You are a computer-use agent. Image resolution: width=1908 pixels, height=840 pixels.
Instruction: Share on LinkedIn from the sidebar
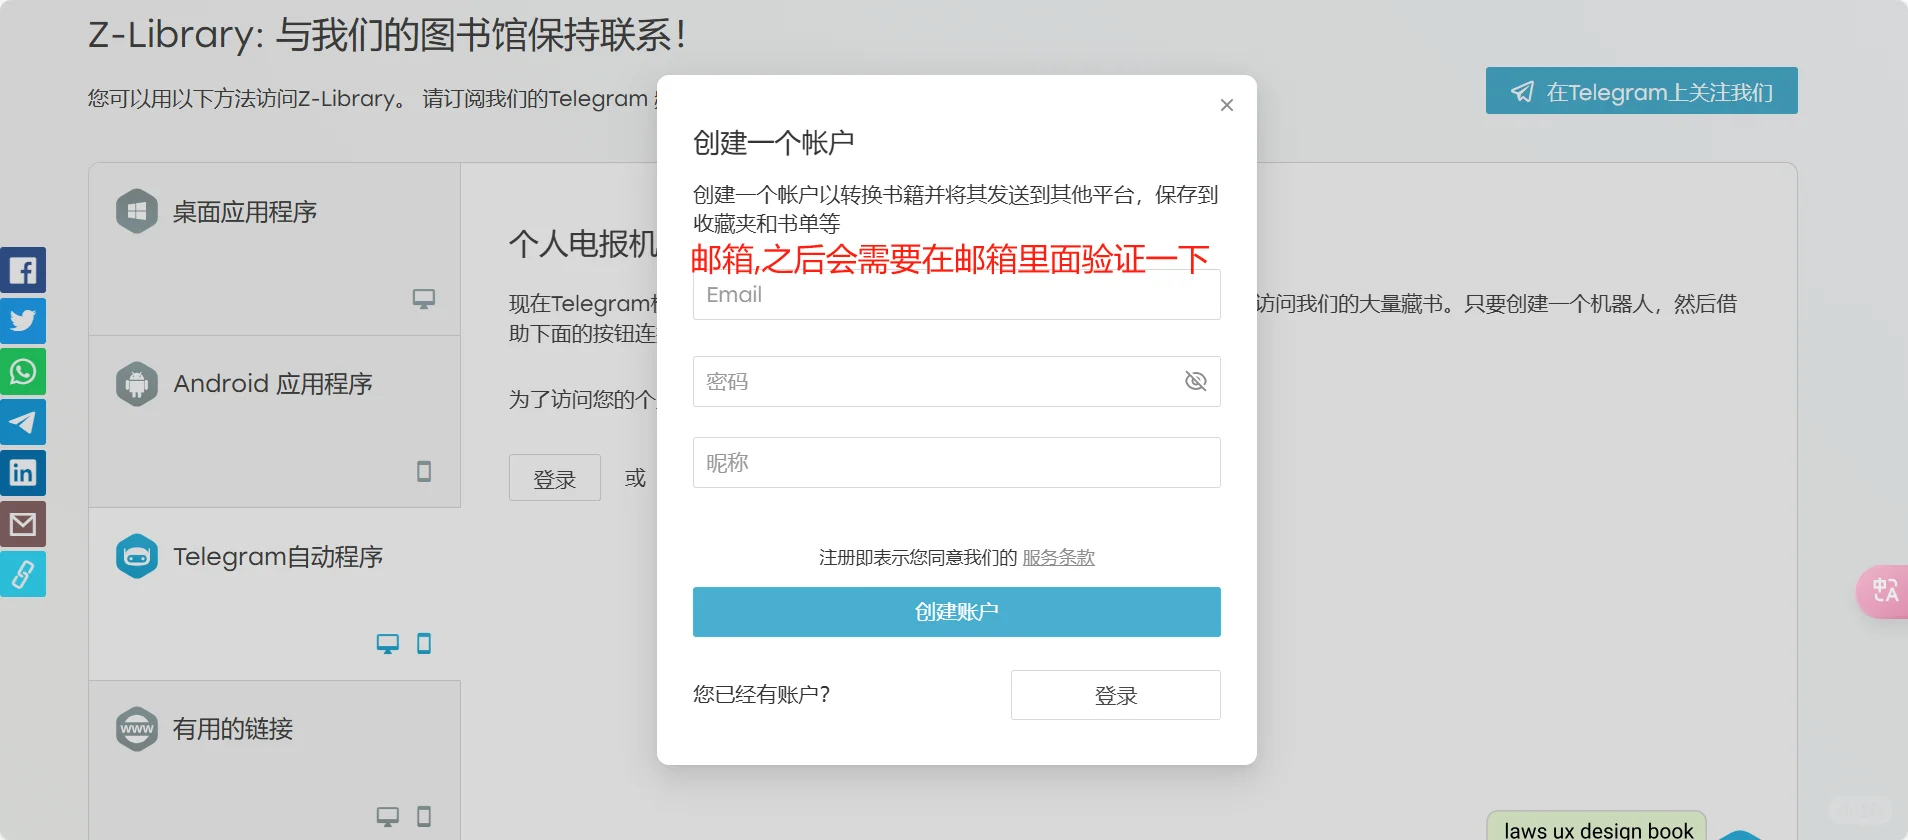23,473
